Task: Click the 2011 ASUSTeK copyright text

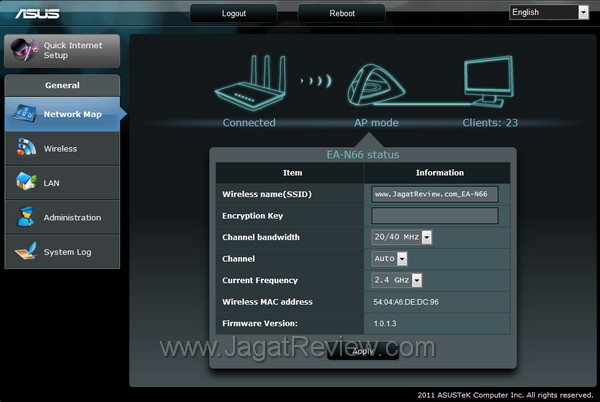Action: [505, 395]
